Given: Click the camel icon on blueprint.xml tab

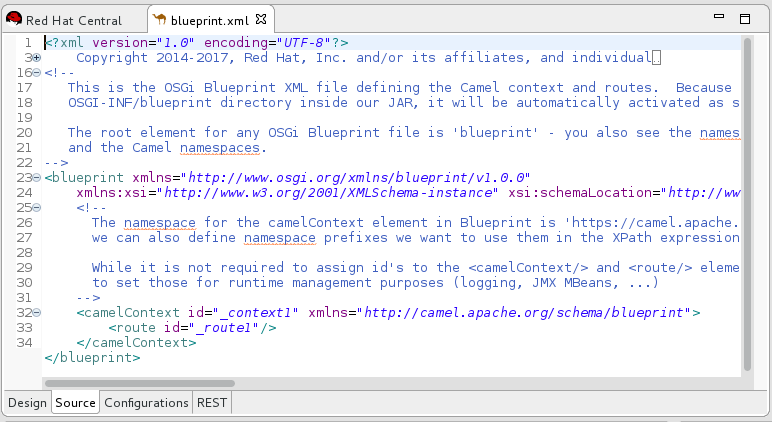Looking at the screenshot, I should click(x=159, y=20).
